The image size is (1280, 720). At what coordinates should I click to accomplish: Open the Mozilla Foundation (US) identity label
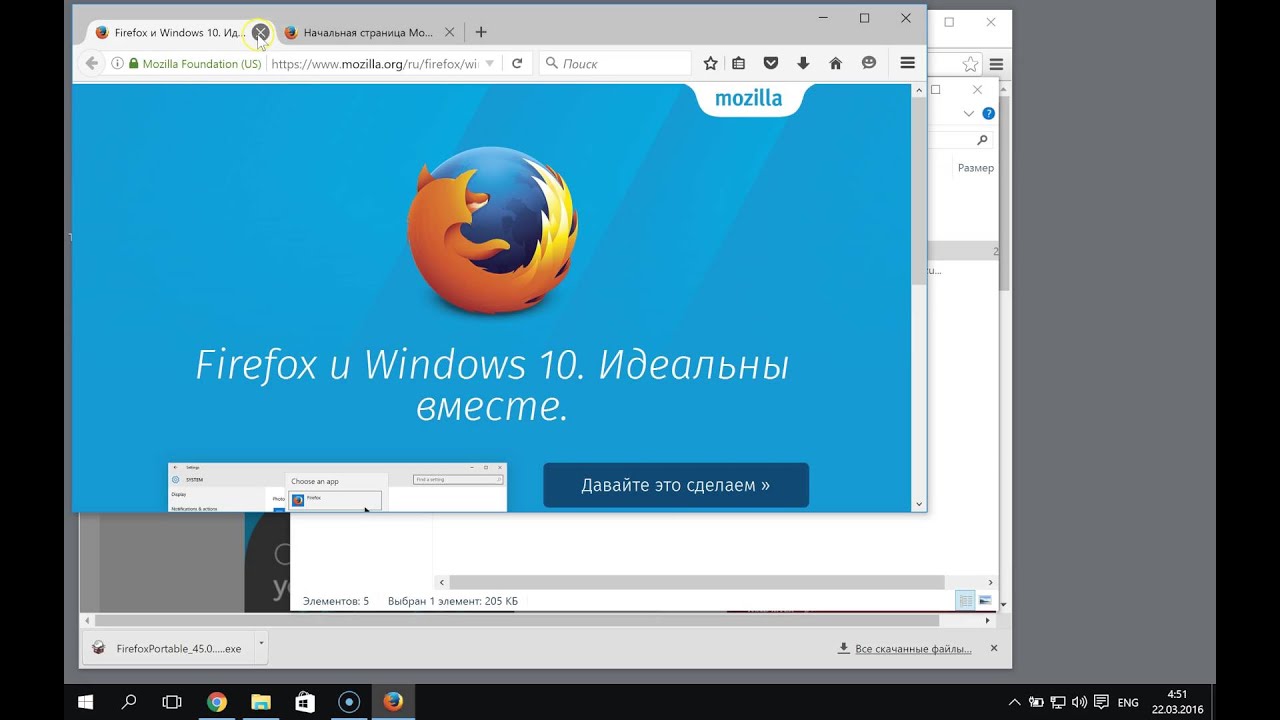(x=194, y=63)
